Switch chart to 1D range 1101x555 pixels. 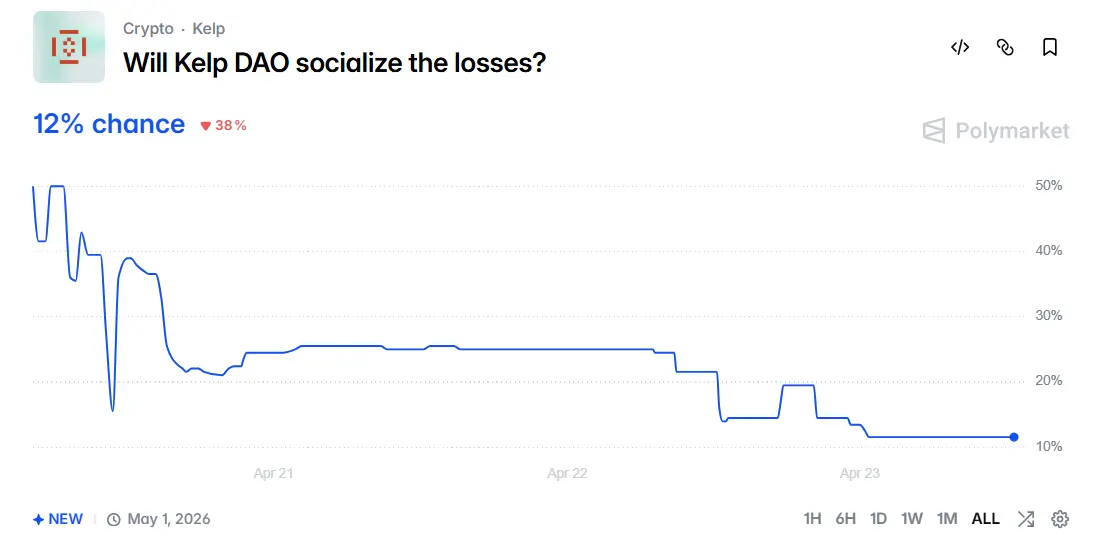click(878, 519)
